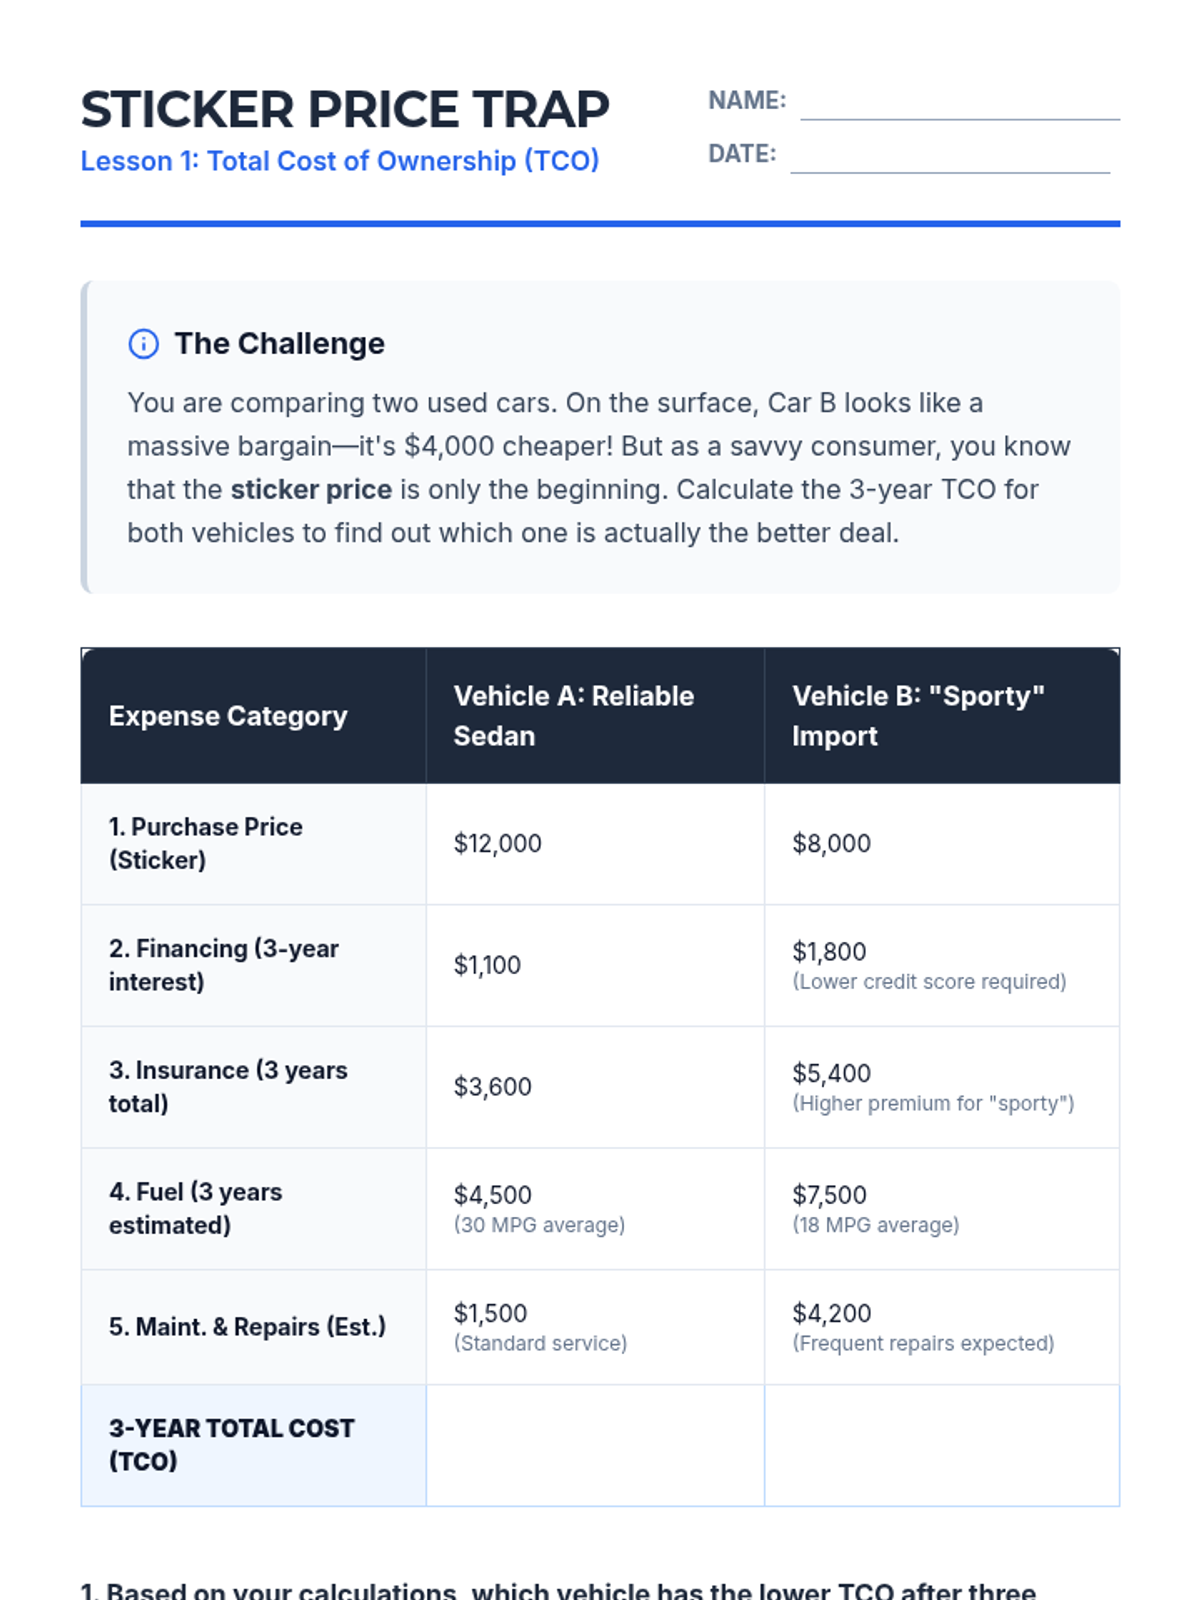Click the $8,000 purchase price cell
The width and height of the screenshot is (1200, 1600).
831,843
